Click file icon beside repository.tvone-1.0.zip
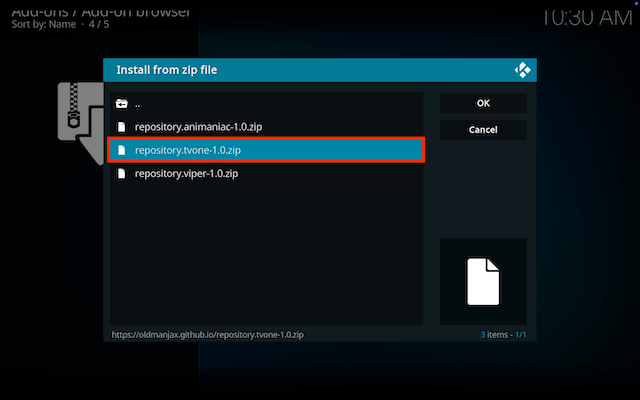 click(x=121, y=150)
